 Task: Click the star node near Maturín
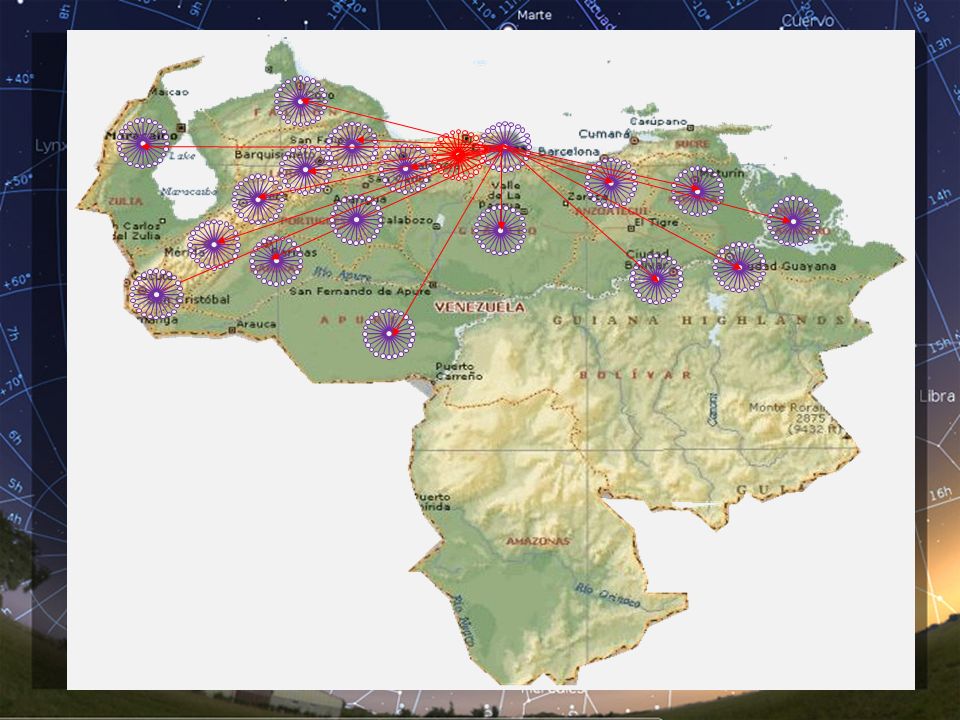click(697, 191)
